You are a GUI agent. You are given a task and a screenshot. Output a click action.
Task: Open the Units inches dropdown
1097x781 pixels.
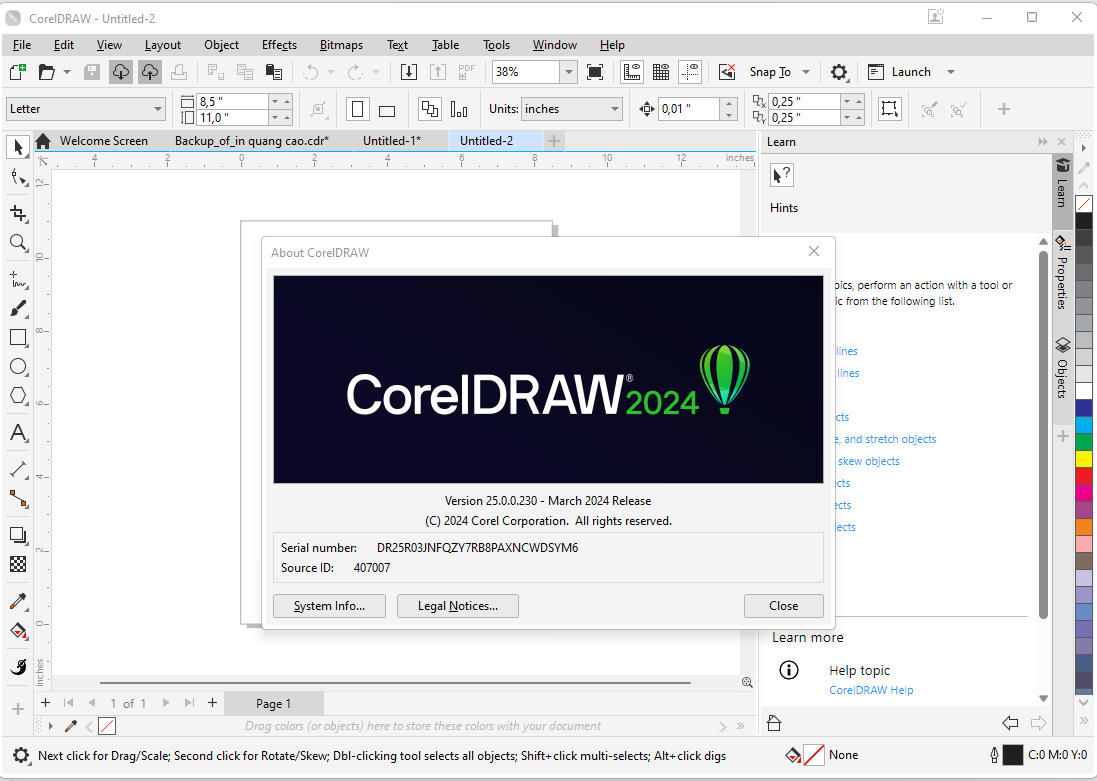click(614, 109)
